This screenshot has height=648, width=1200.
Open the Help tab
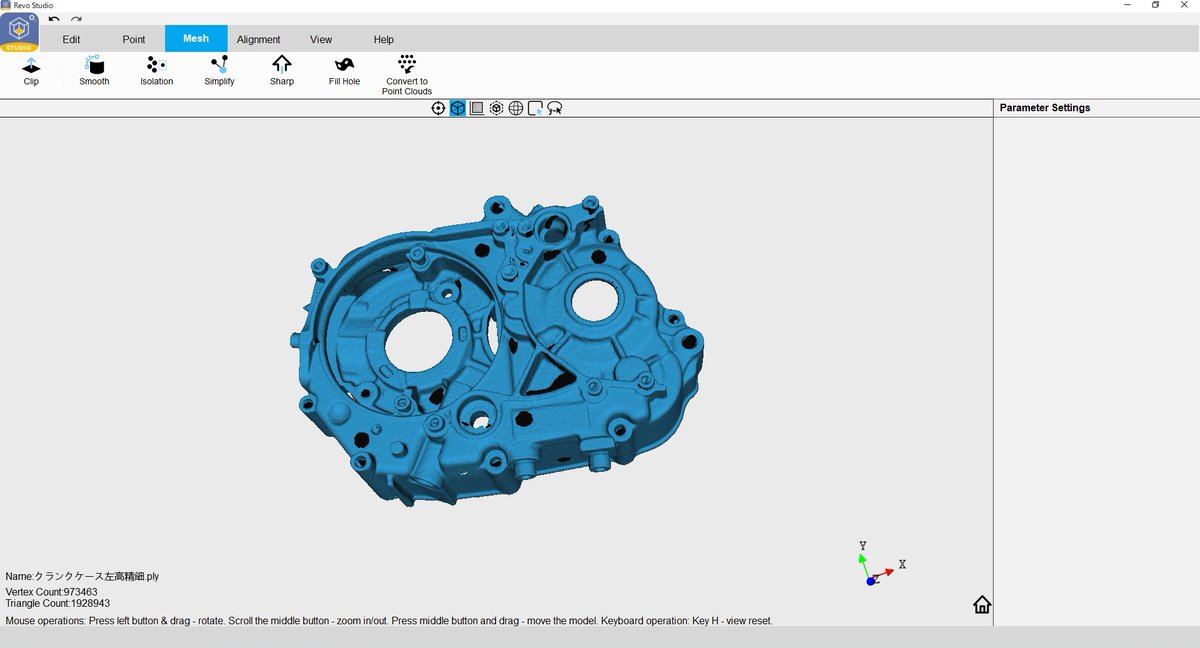coord(384,39)
